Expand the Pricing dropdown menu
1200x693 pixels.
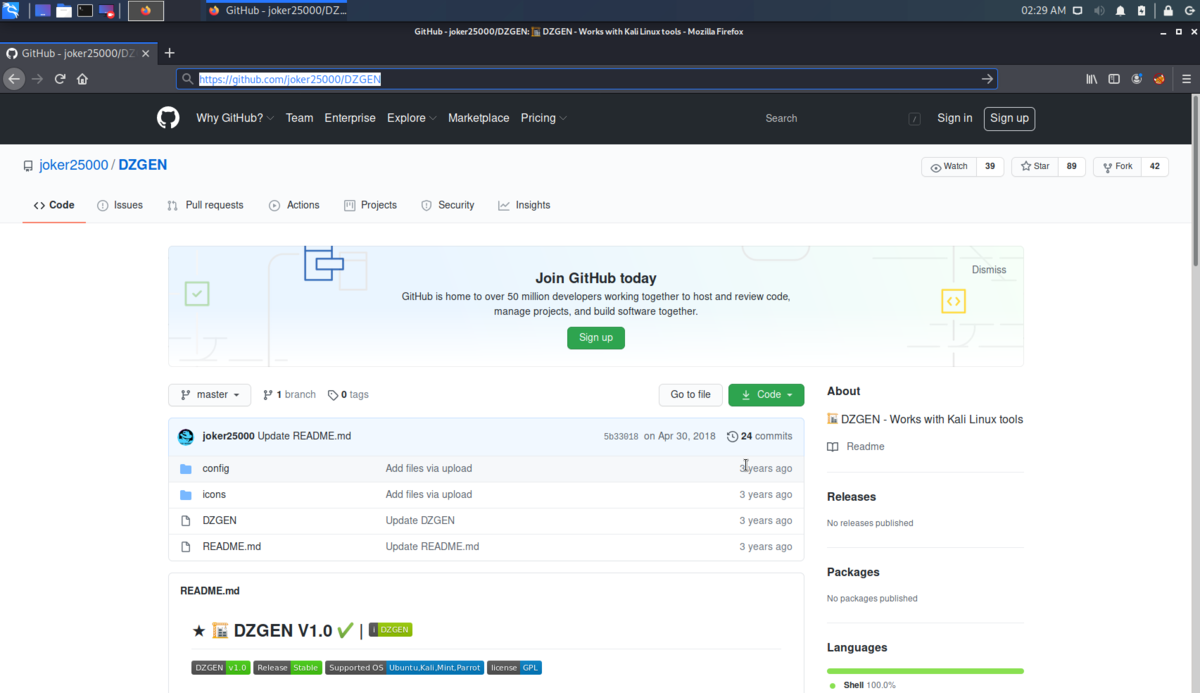pos(543,118)
